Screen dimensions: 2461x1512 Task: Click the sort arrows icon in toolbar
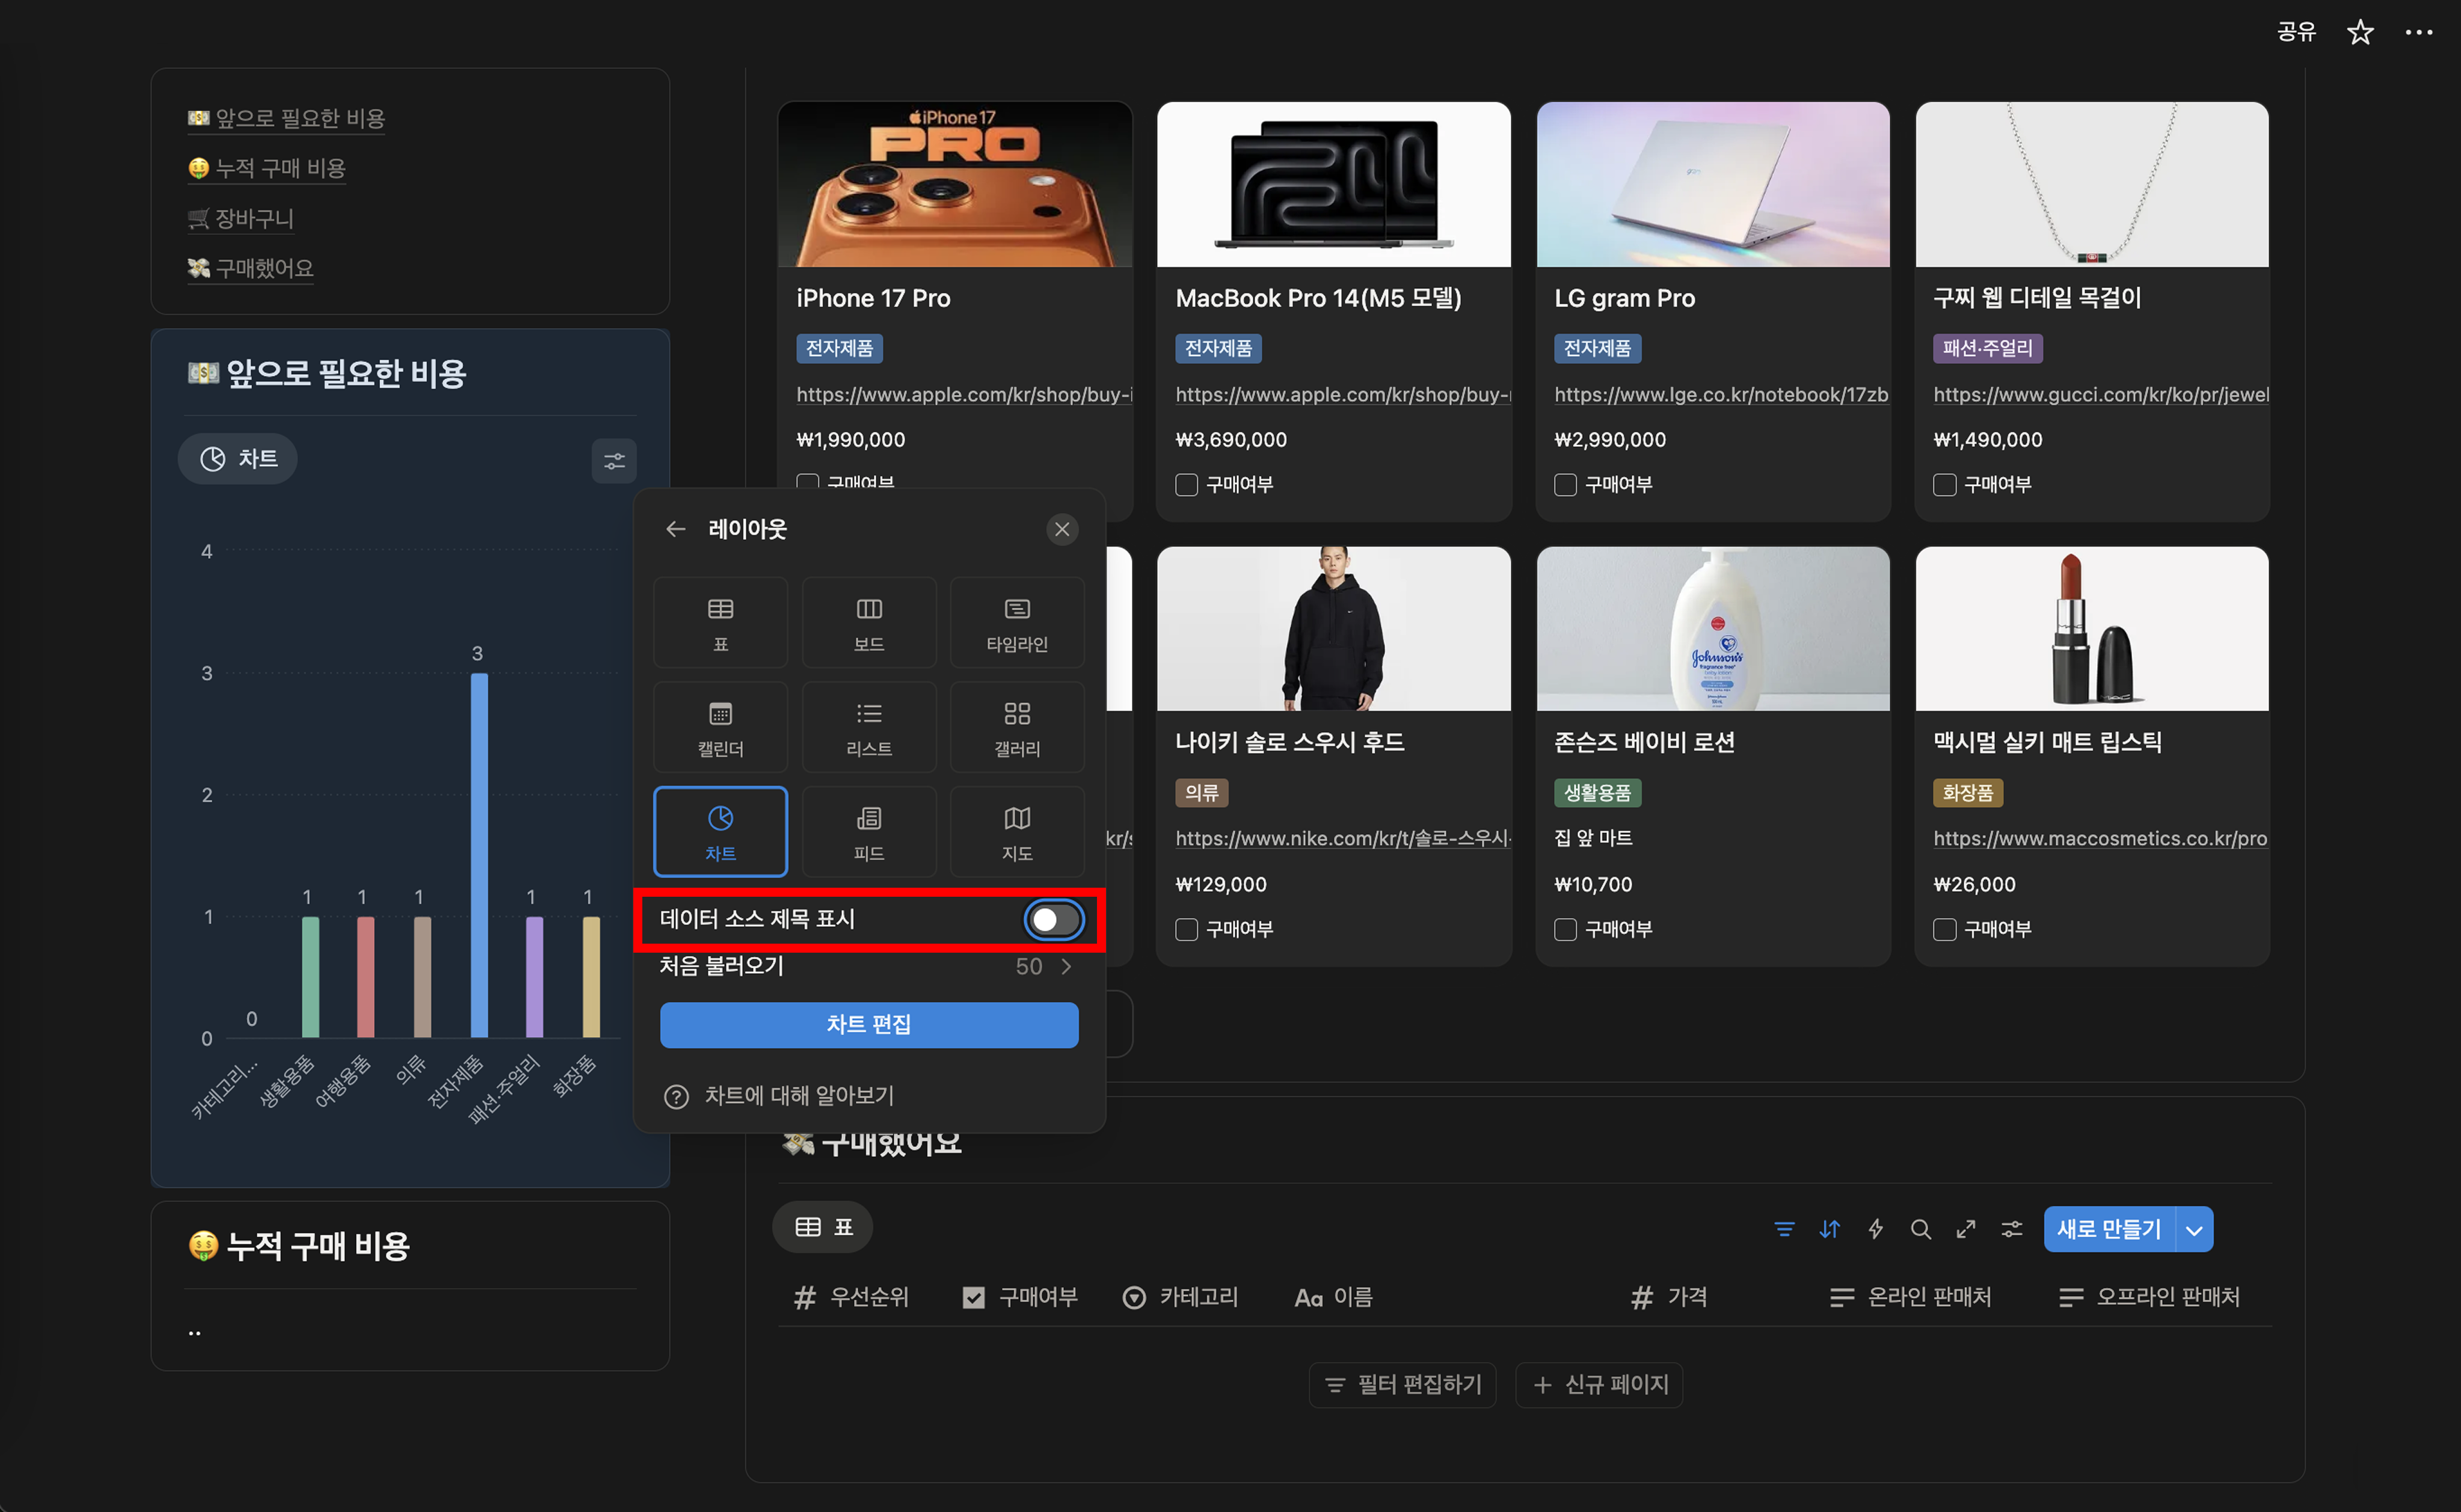(1829, 1229)
